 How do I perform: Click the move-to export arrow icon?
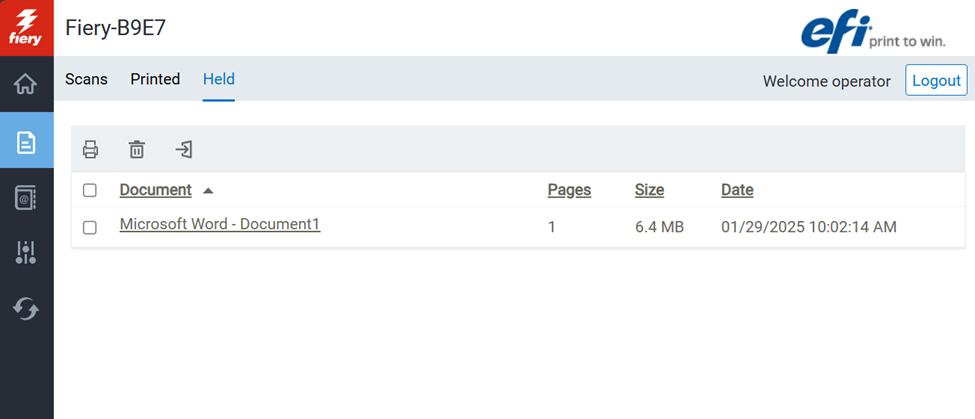(184, 150)
